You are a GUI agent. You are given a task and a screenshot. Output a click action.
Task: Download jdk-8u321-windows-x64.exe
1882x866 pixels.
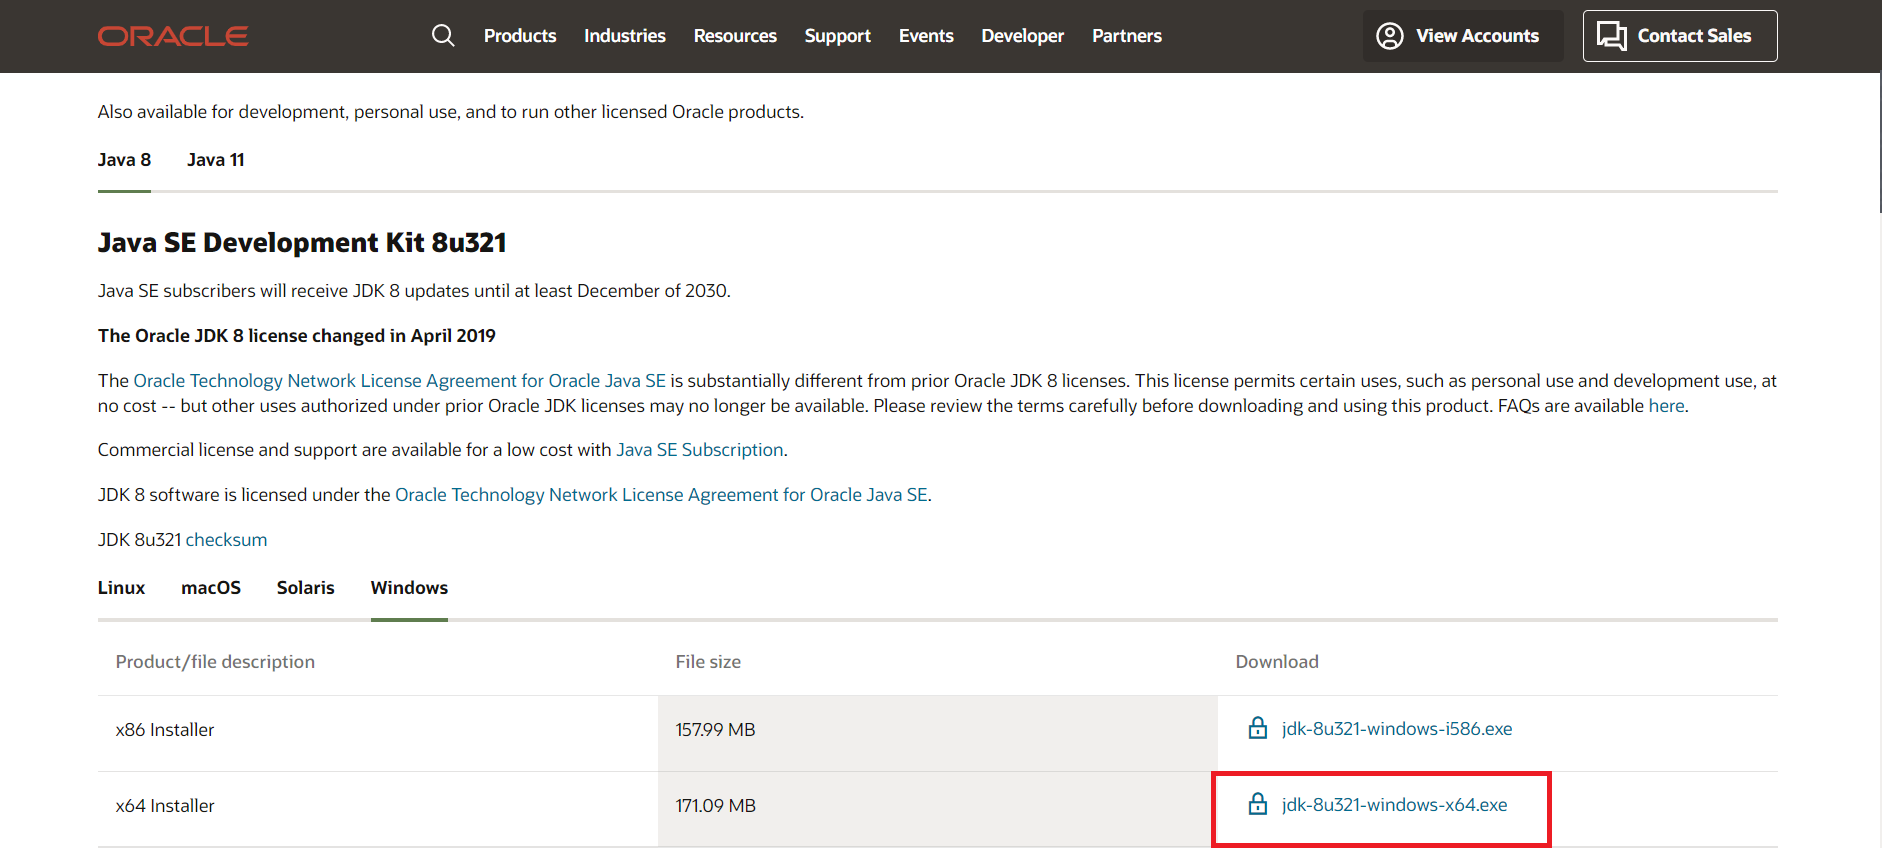(1394, 805)
